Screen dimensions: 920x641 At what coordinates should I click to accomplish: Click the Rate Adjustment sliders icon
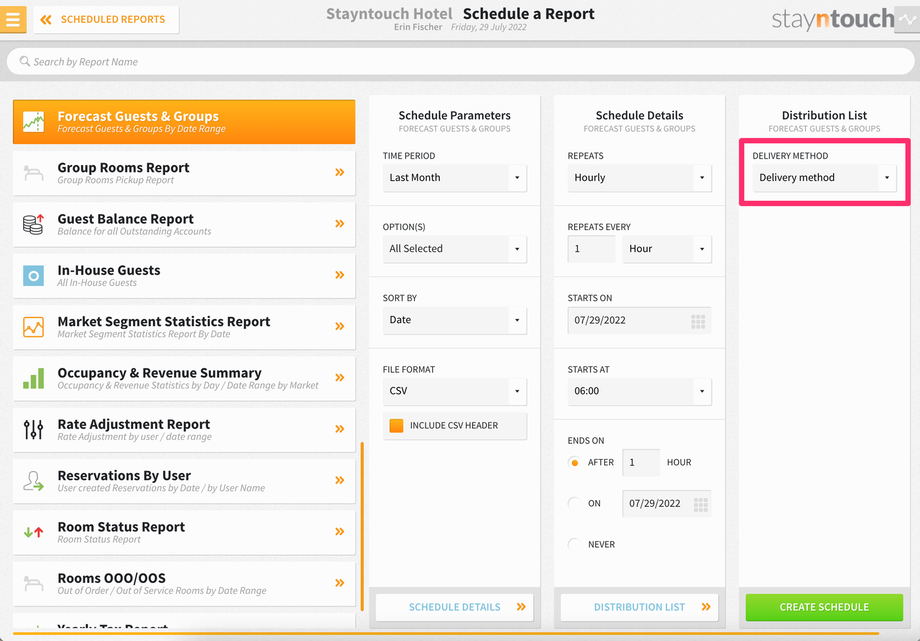(33, 430)
